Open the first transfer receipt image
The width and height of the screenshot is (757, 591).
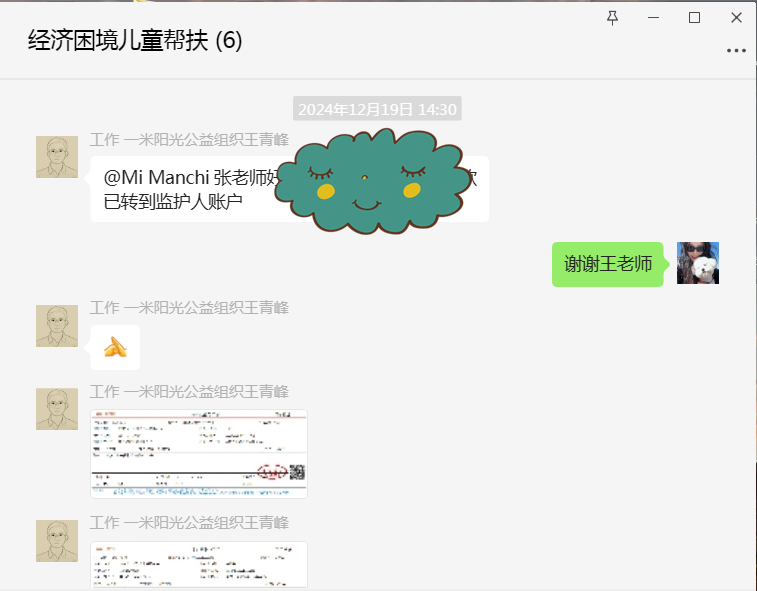click(199, 453)
